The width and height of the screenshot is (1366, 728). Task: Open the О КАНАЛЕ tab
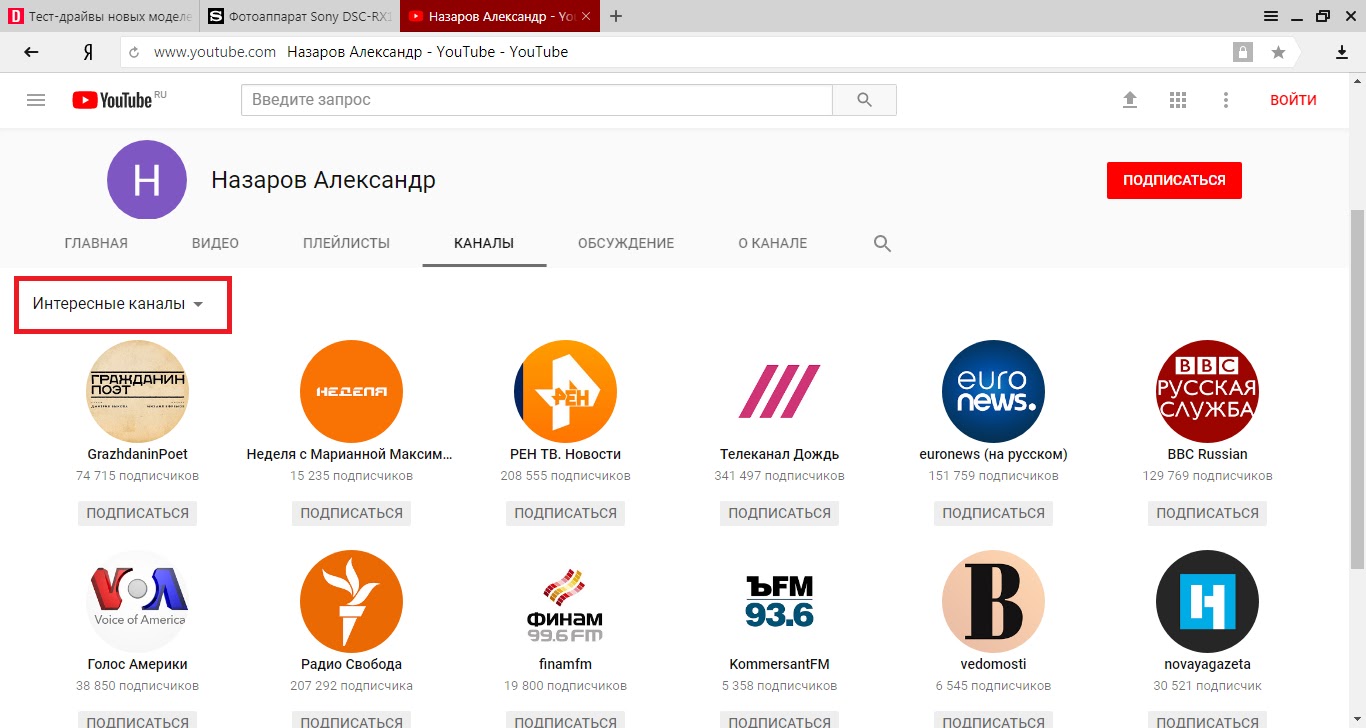772,243
